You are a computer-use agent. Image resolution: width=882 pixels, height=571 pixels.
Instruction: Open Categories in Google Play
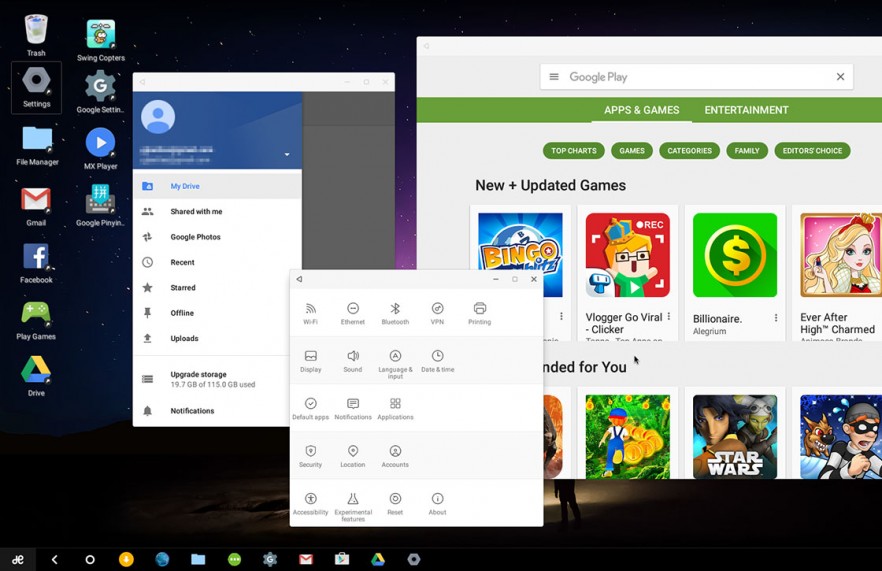(x=690, y=151)
